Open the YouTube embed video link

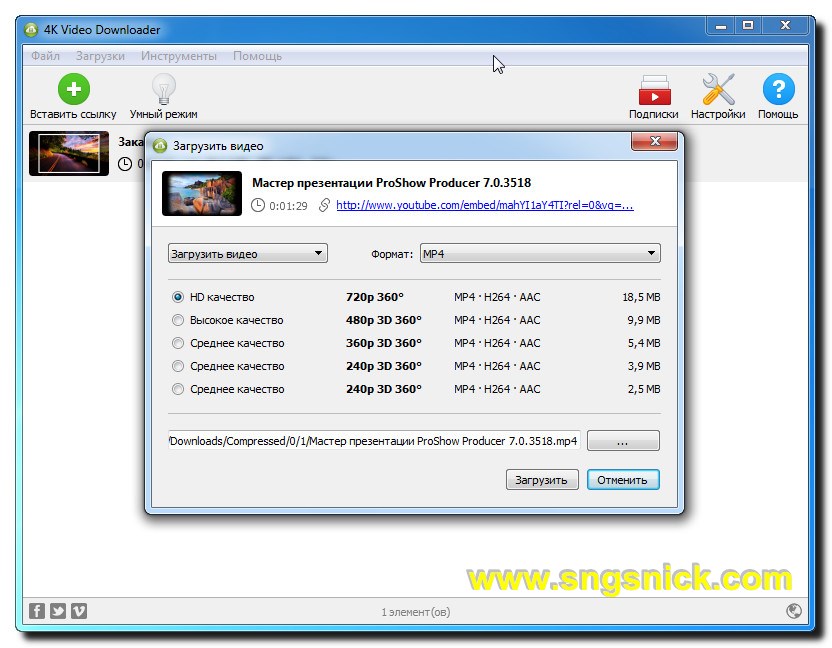click(x=485, y=205)
